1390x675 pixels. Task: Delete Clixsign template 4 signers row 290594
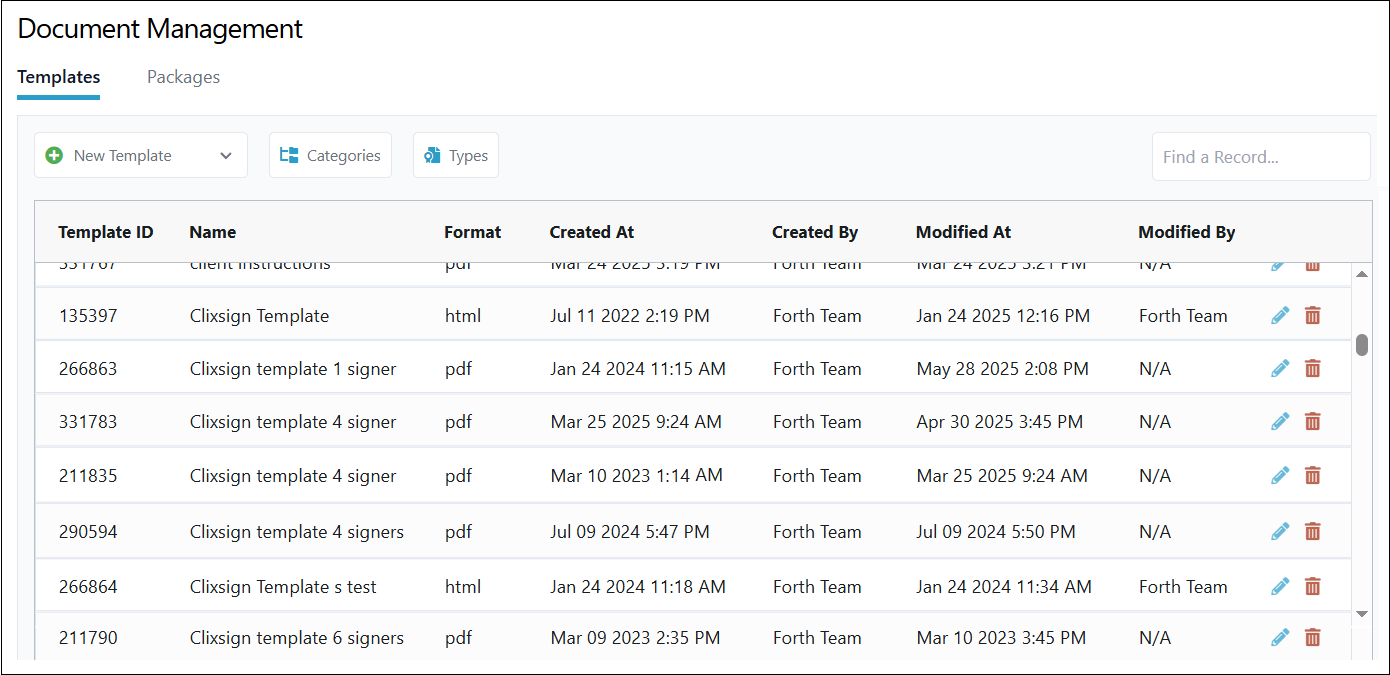[1313, 532]
